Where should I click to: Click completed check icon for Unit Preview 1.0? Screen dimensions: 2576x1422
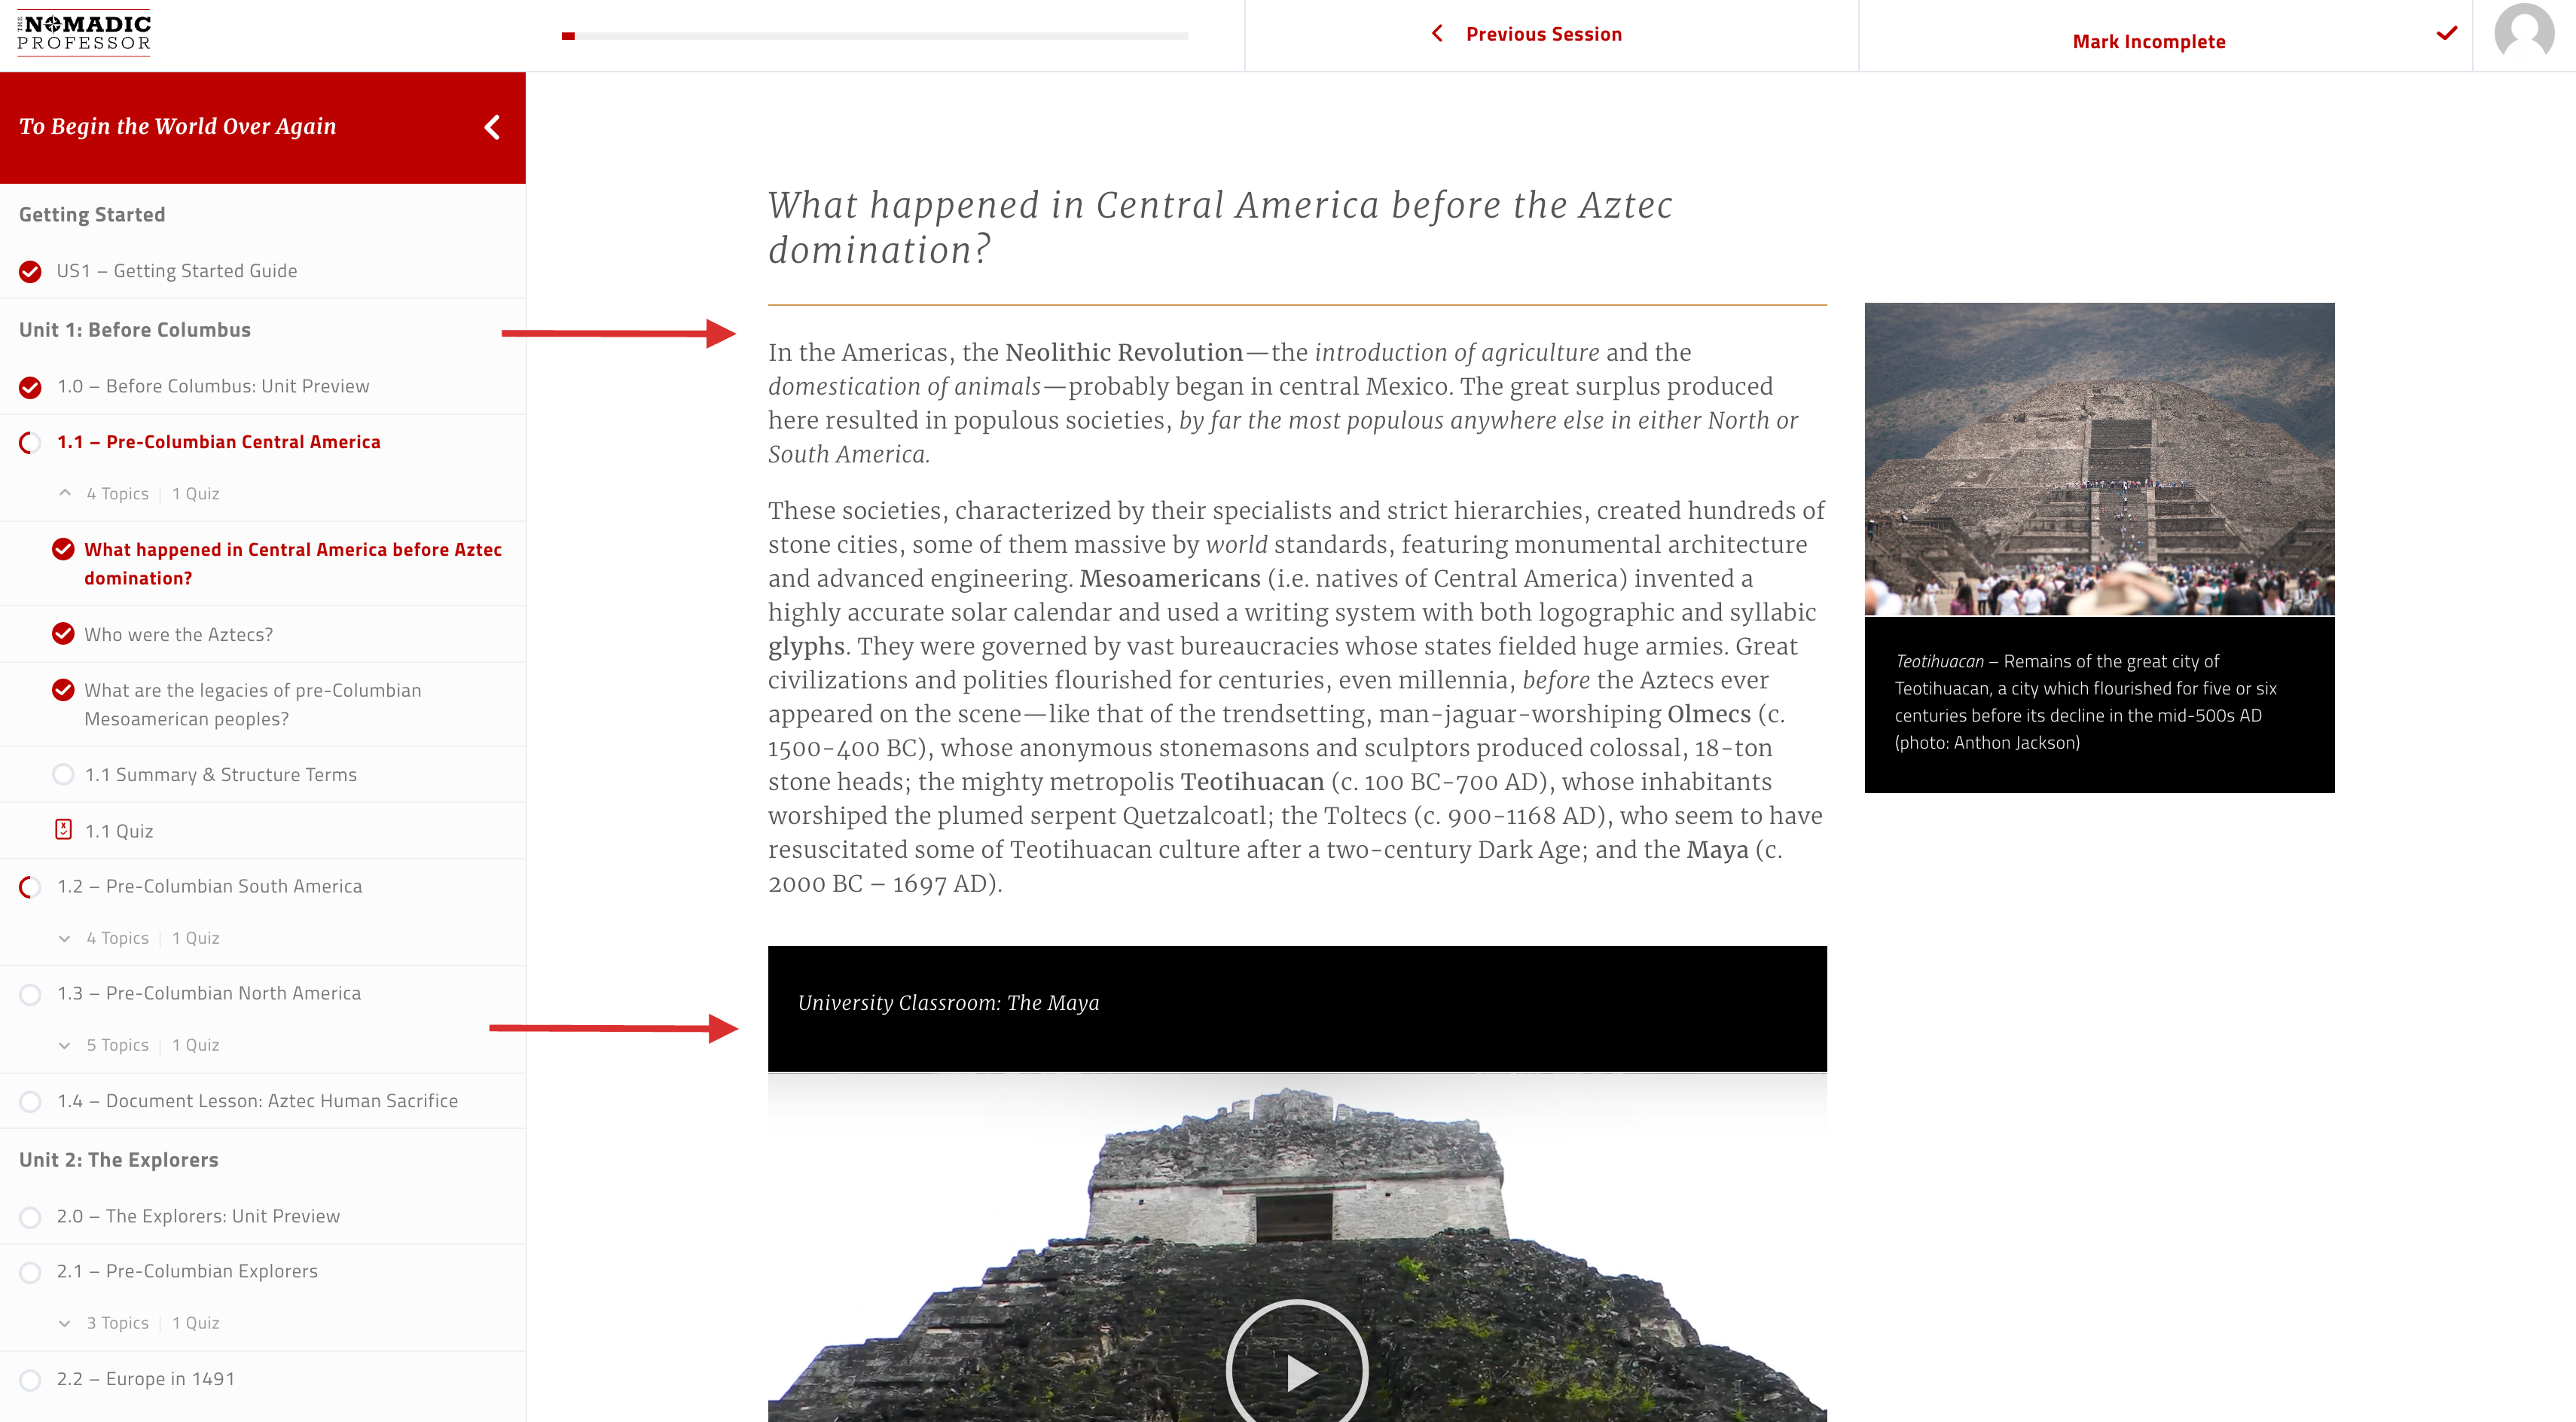[x=31, y=387]
